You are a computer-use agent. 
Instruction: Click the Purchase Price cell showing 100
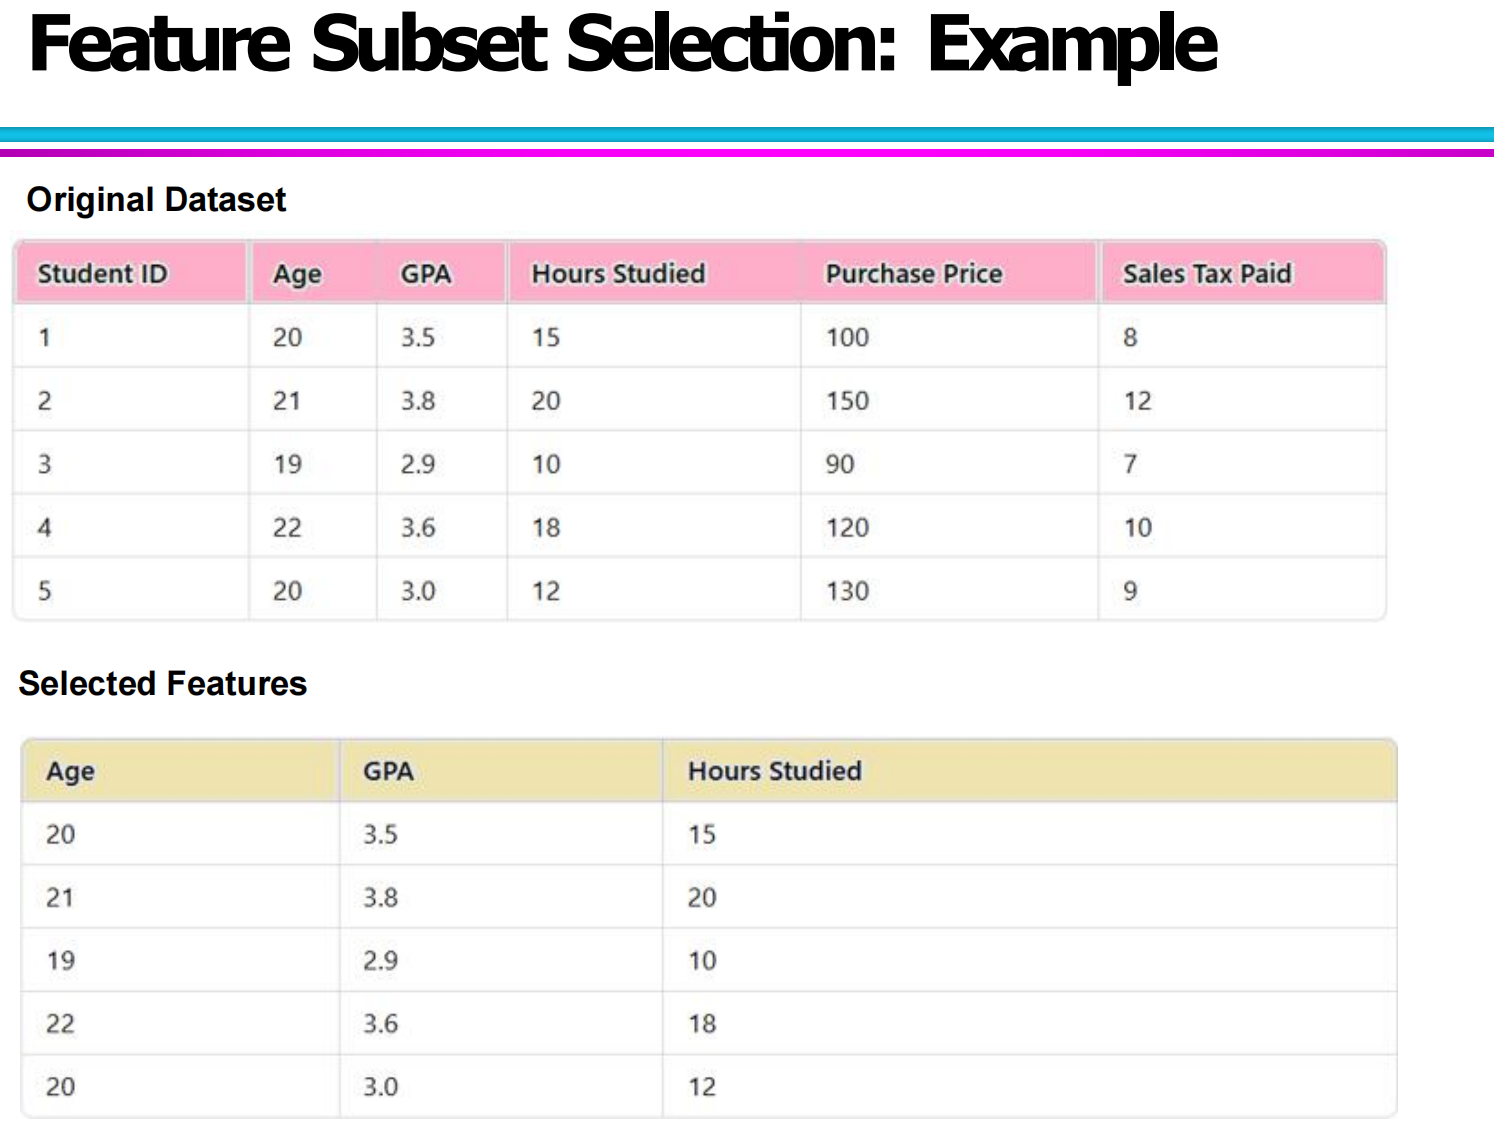(847, 337)
